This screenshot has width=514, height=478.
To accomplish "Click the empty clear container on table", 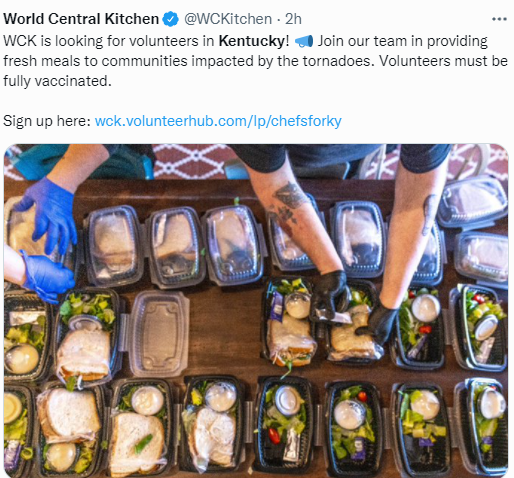I will 159,333.
